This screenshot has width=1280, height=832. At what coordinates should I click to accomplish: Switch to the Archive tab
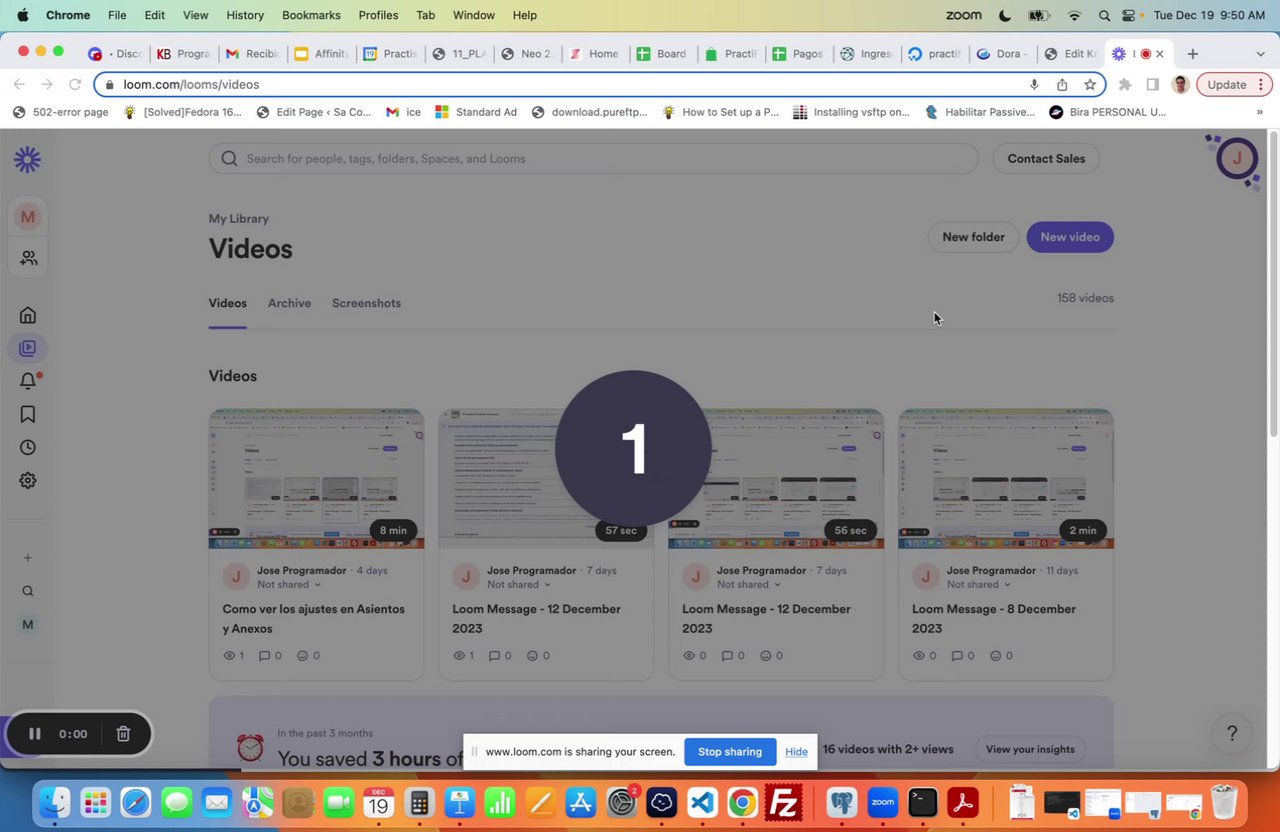tap(289, 303)
